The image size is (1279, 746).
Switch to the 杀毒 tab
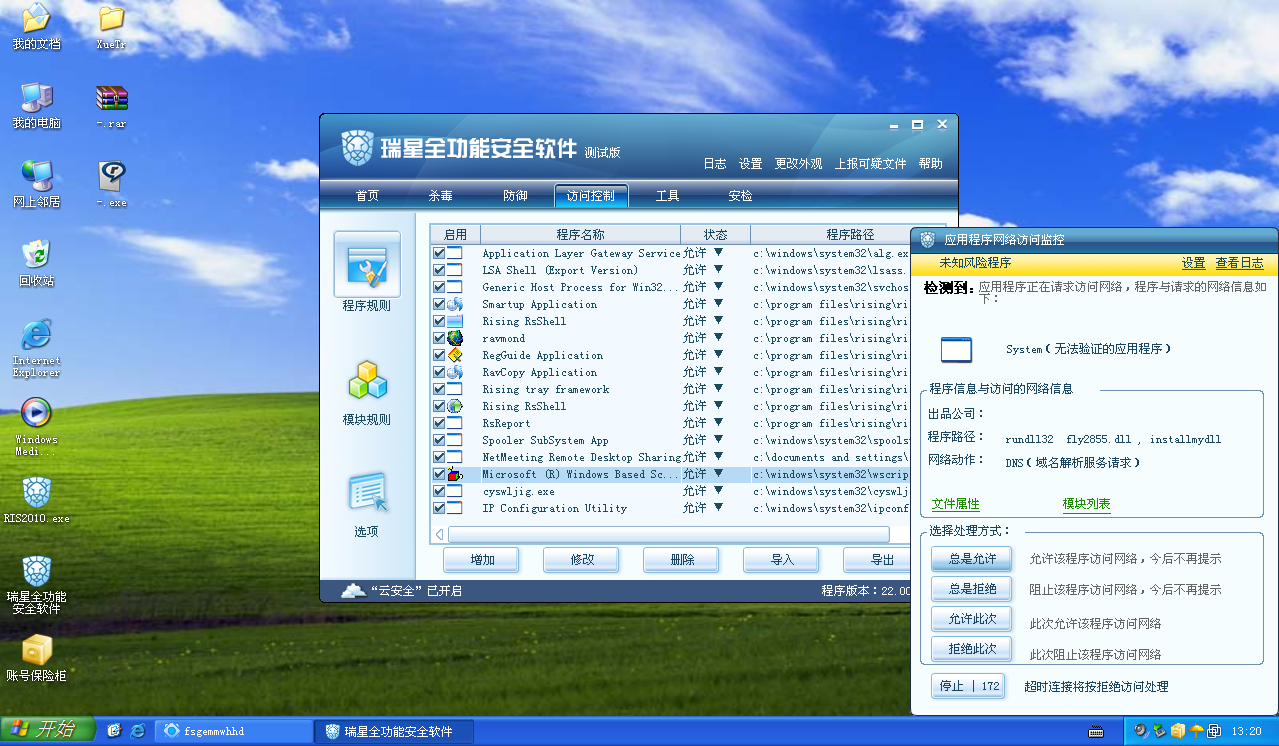point(441,196)
